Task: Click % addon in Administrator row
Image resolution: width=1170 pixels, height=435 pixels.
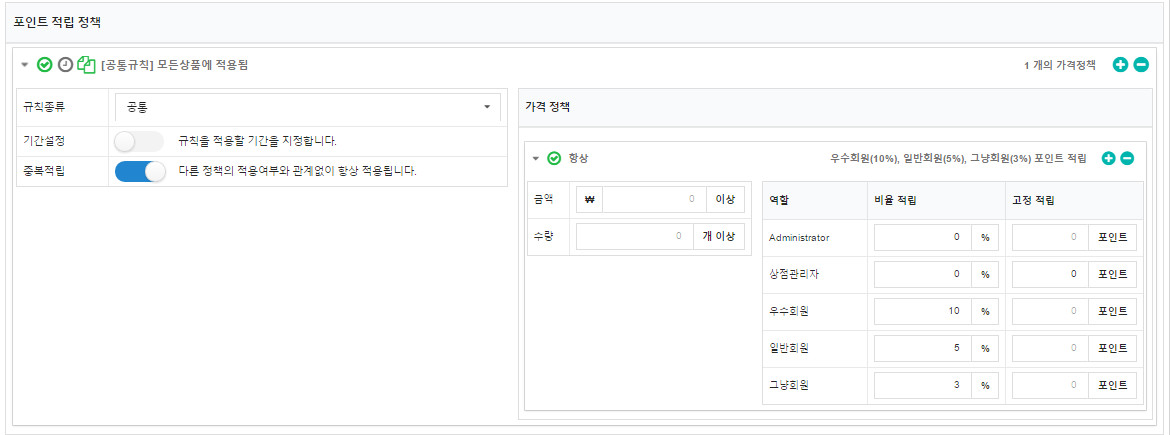Action: click(x=985, y=237)
